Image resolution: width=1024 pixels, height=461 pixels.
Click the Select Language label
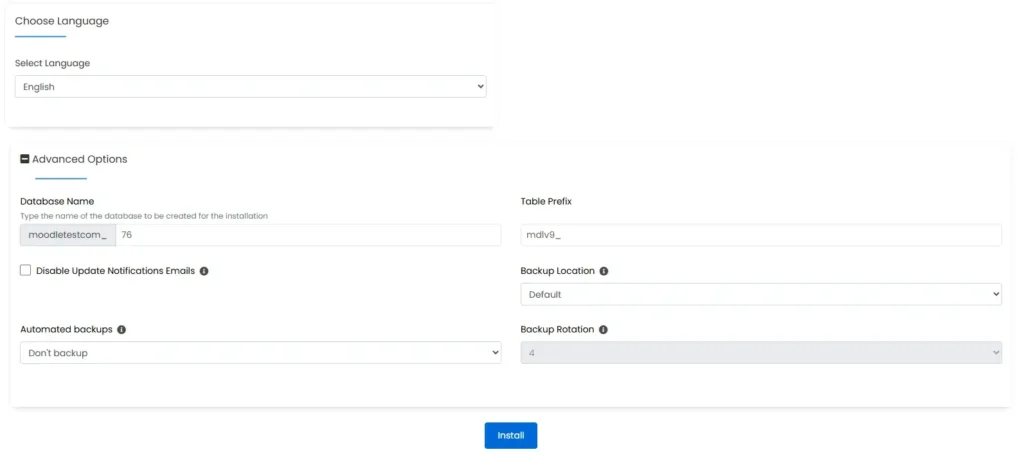coord(52,63)
